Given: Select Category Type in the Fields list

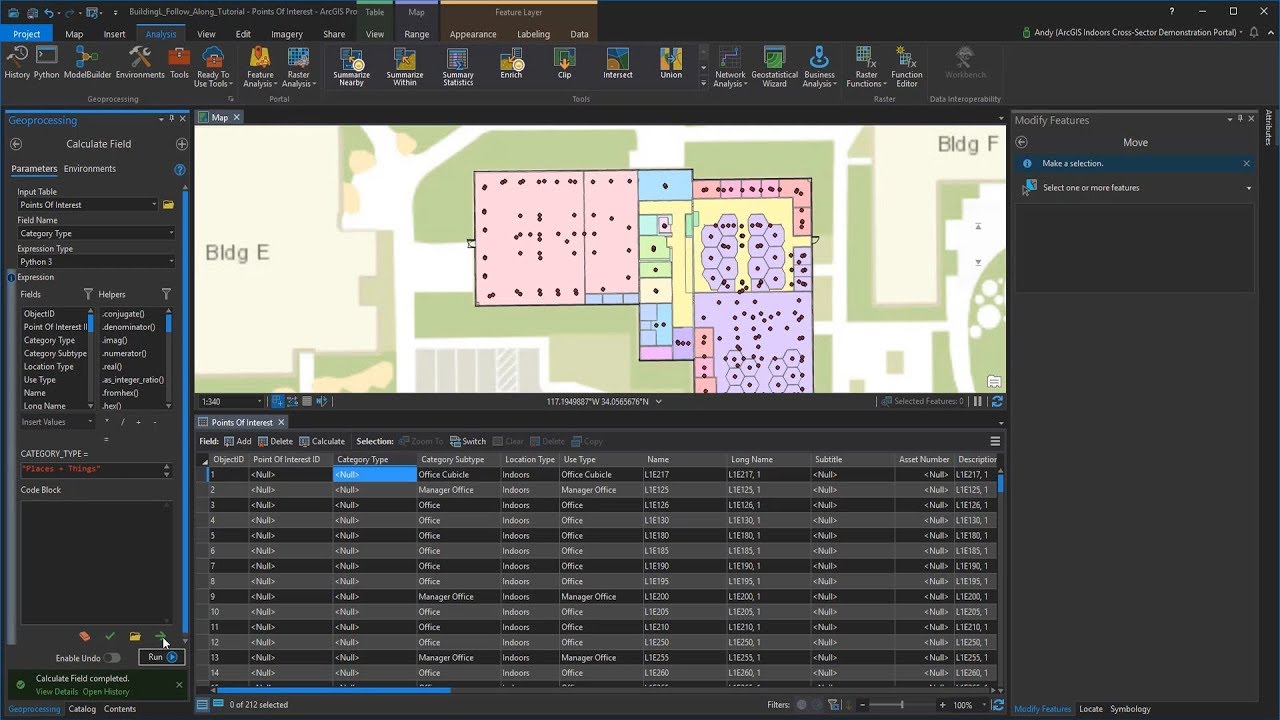Looking at the screenshot, I should click(50, 340).
